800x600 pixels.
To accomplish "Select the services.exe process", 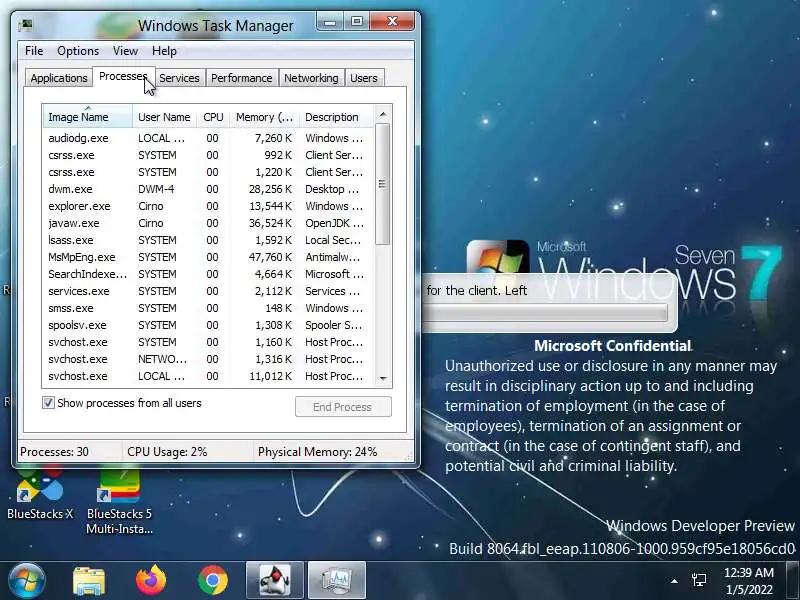I will [208, 291].
